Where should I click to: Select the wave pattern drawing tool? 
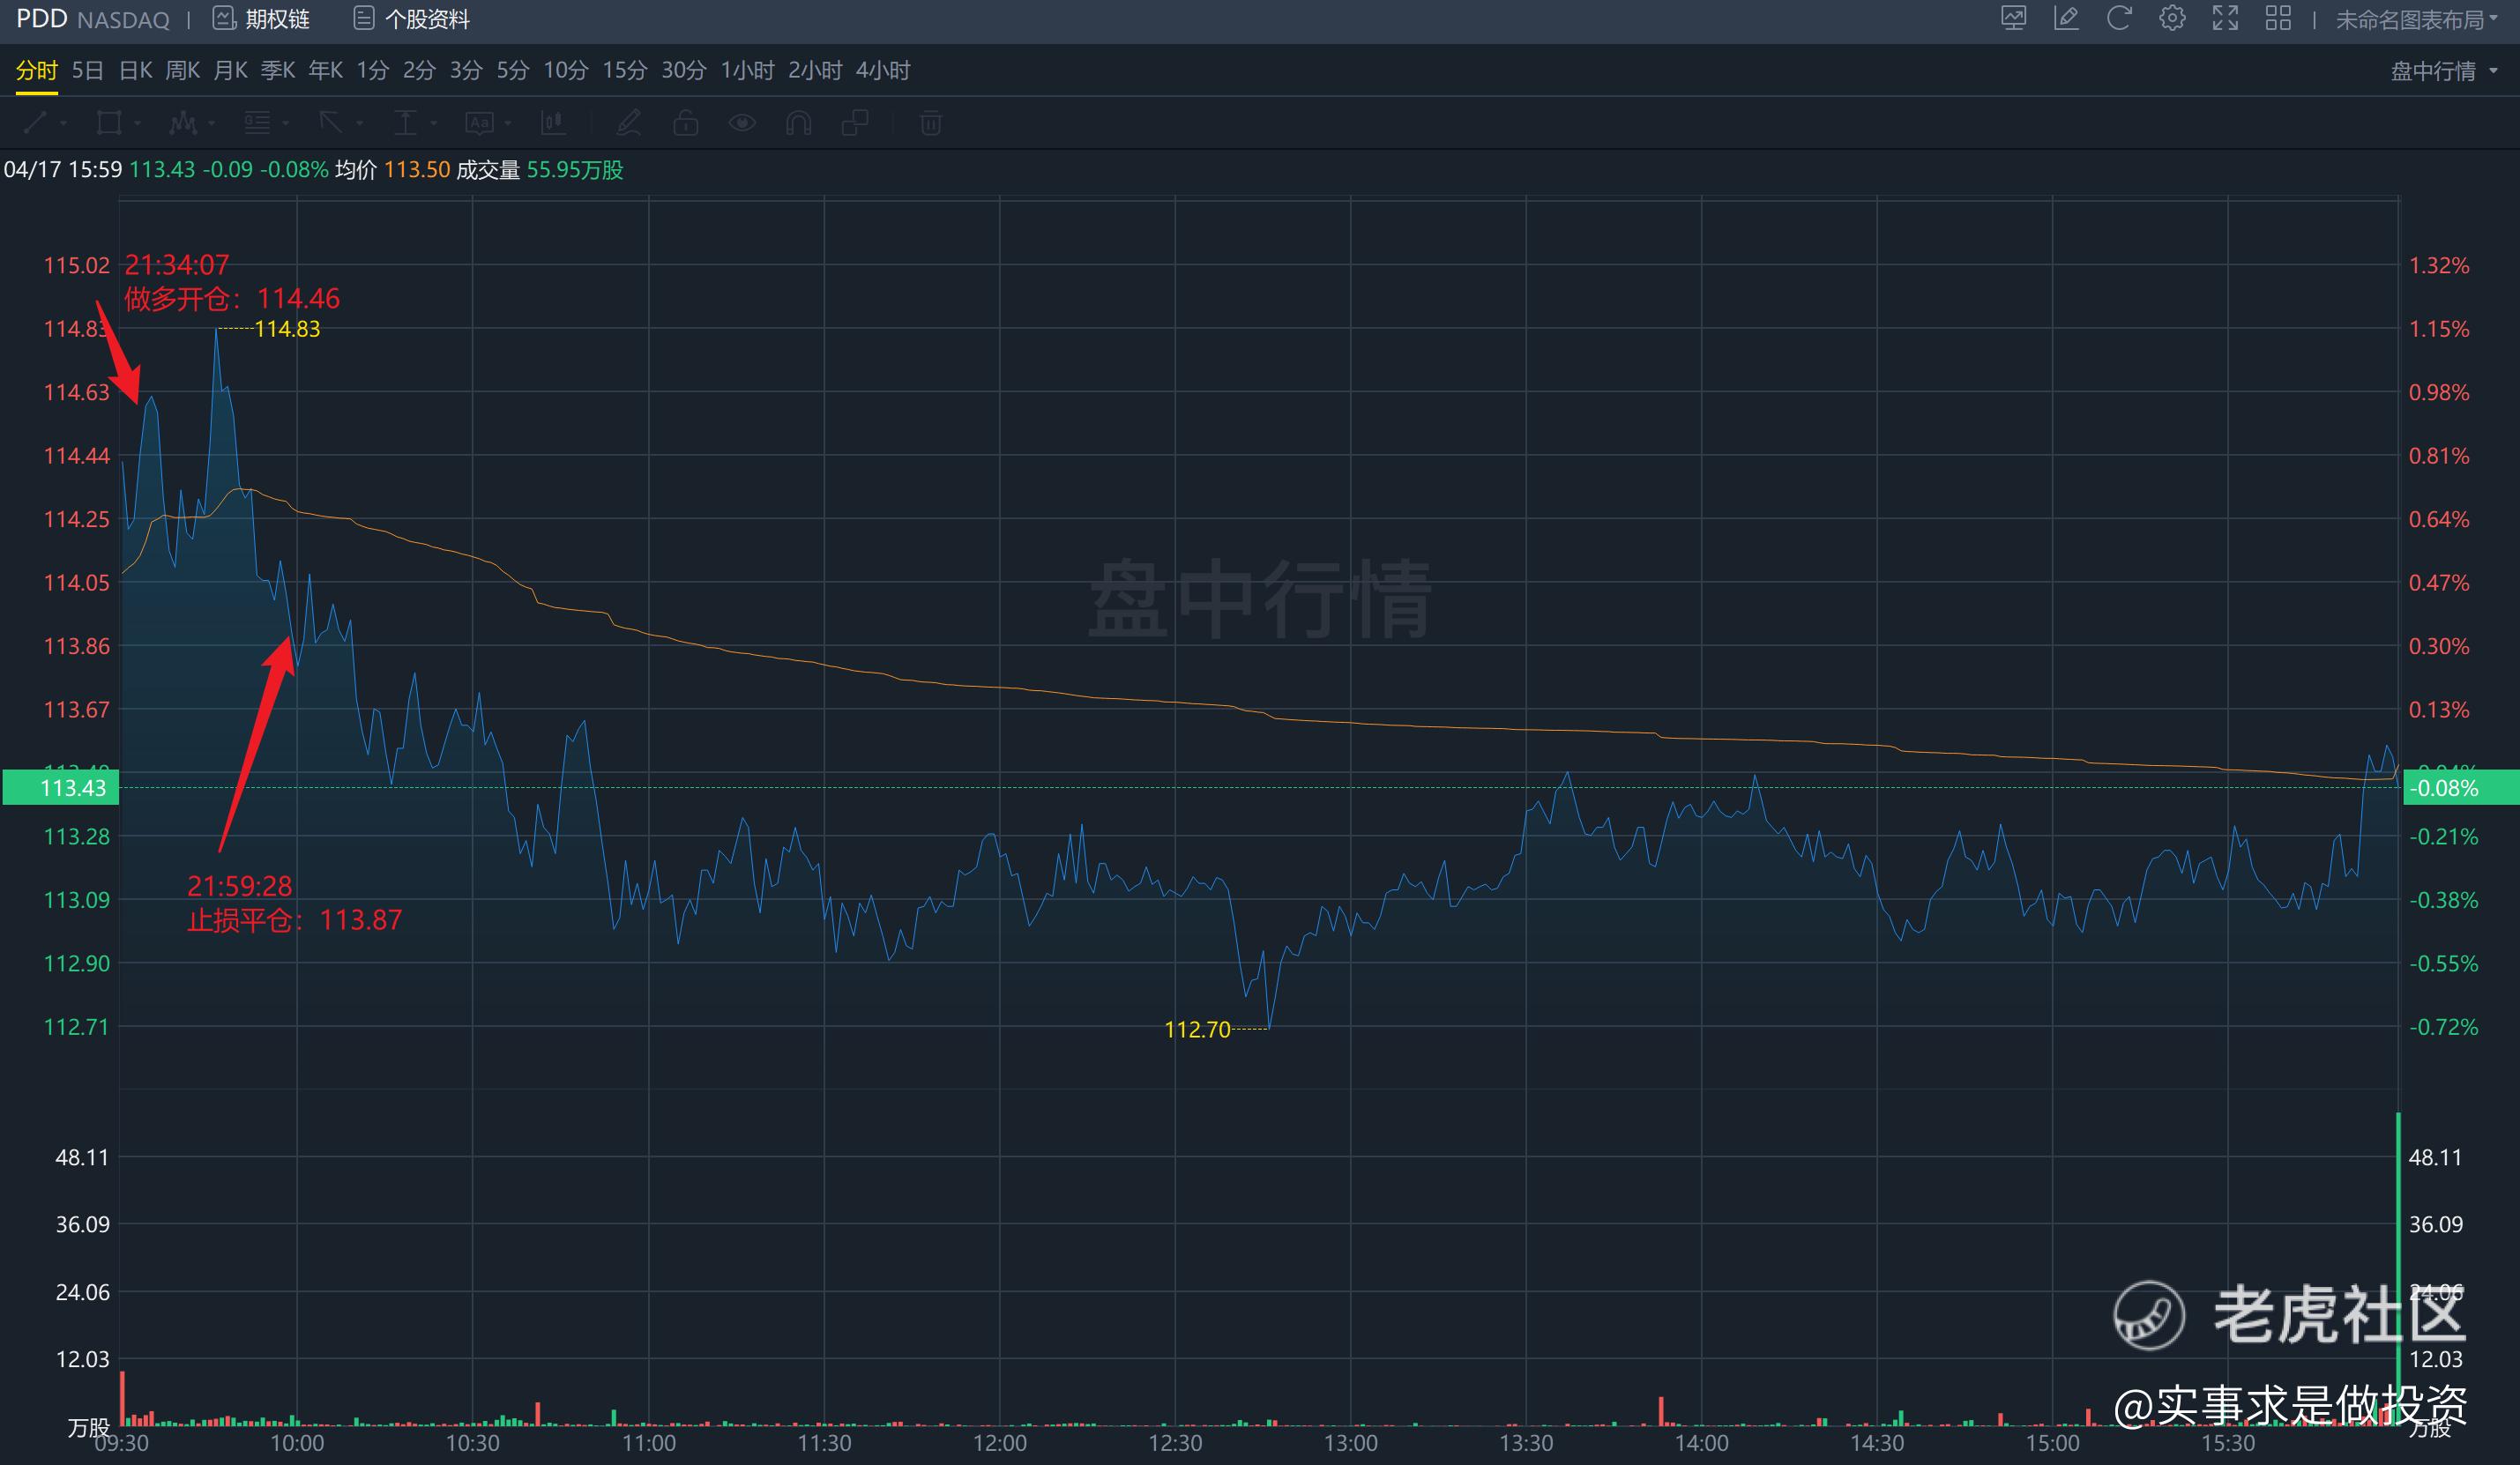coord(183,123)
